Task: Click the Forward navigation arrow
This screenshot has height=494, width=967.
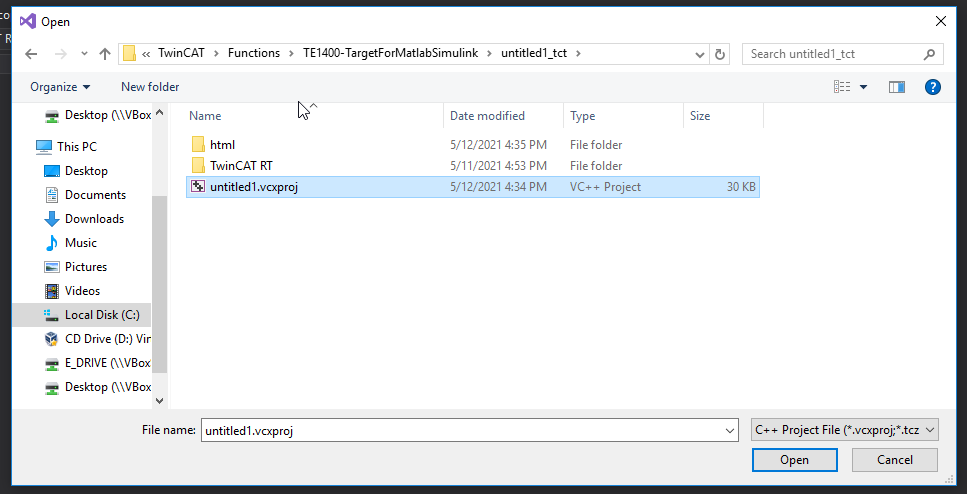Action: tap(60, 54)
